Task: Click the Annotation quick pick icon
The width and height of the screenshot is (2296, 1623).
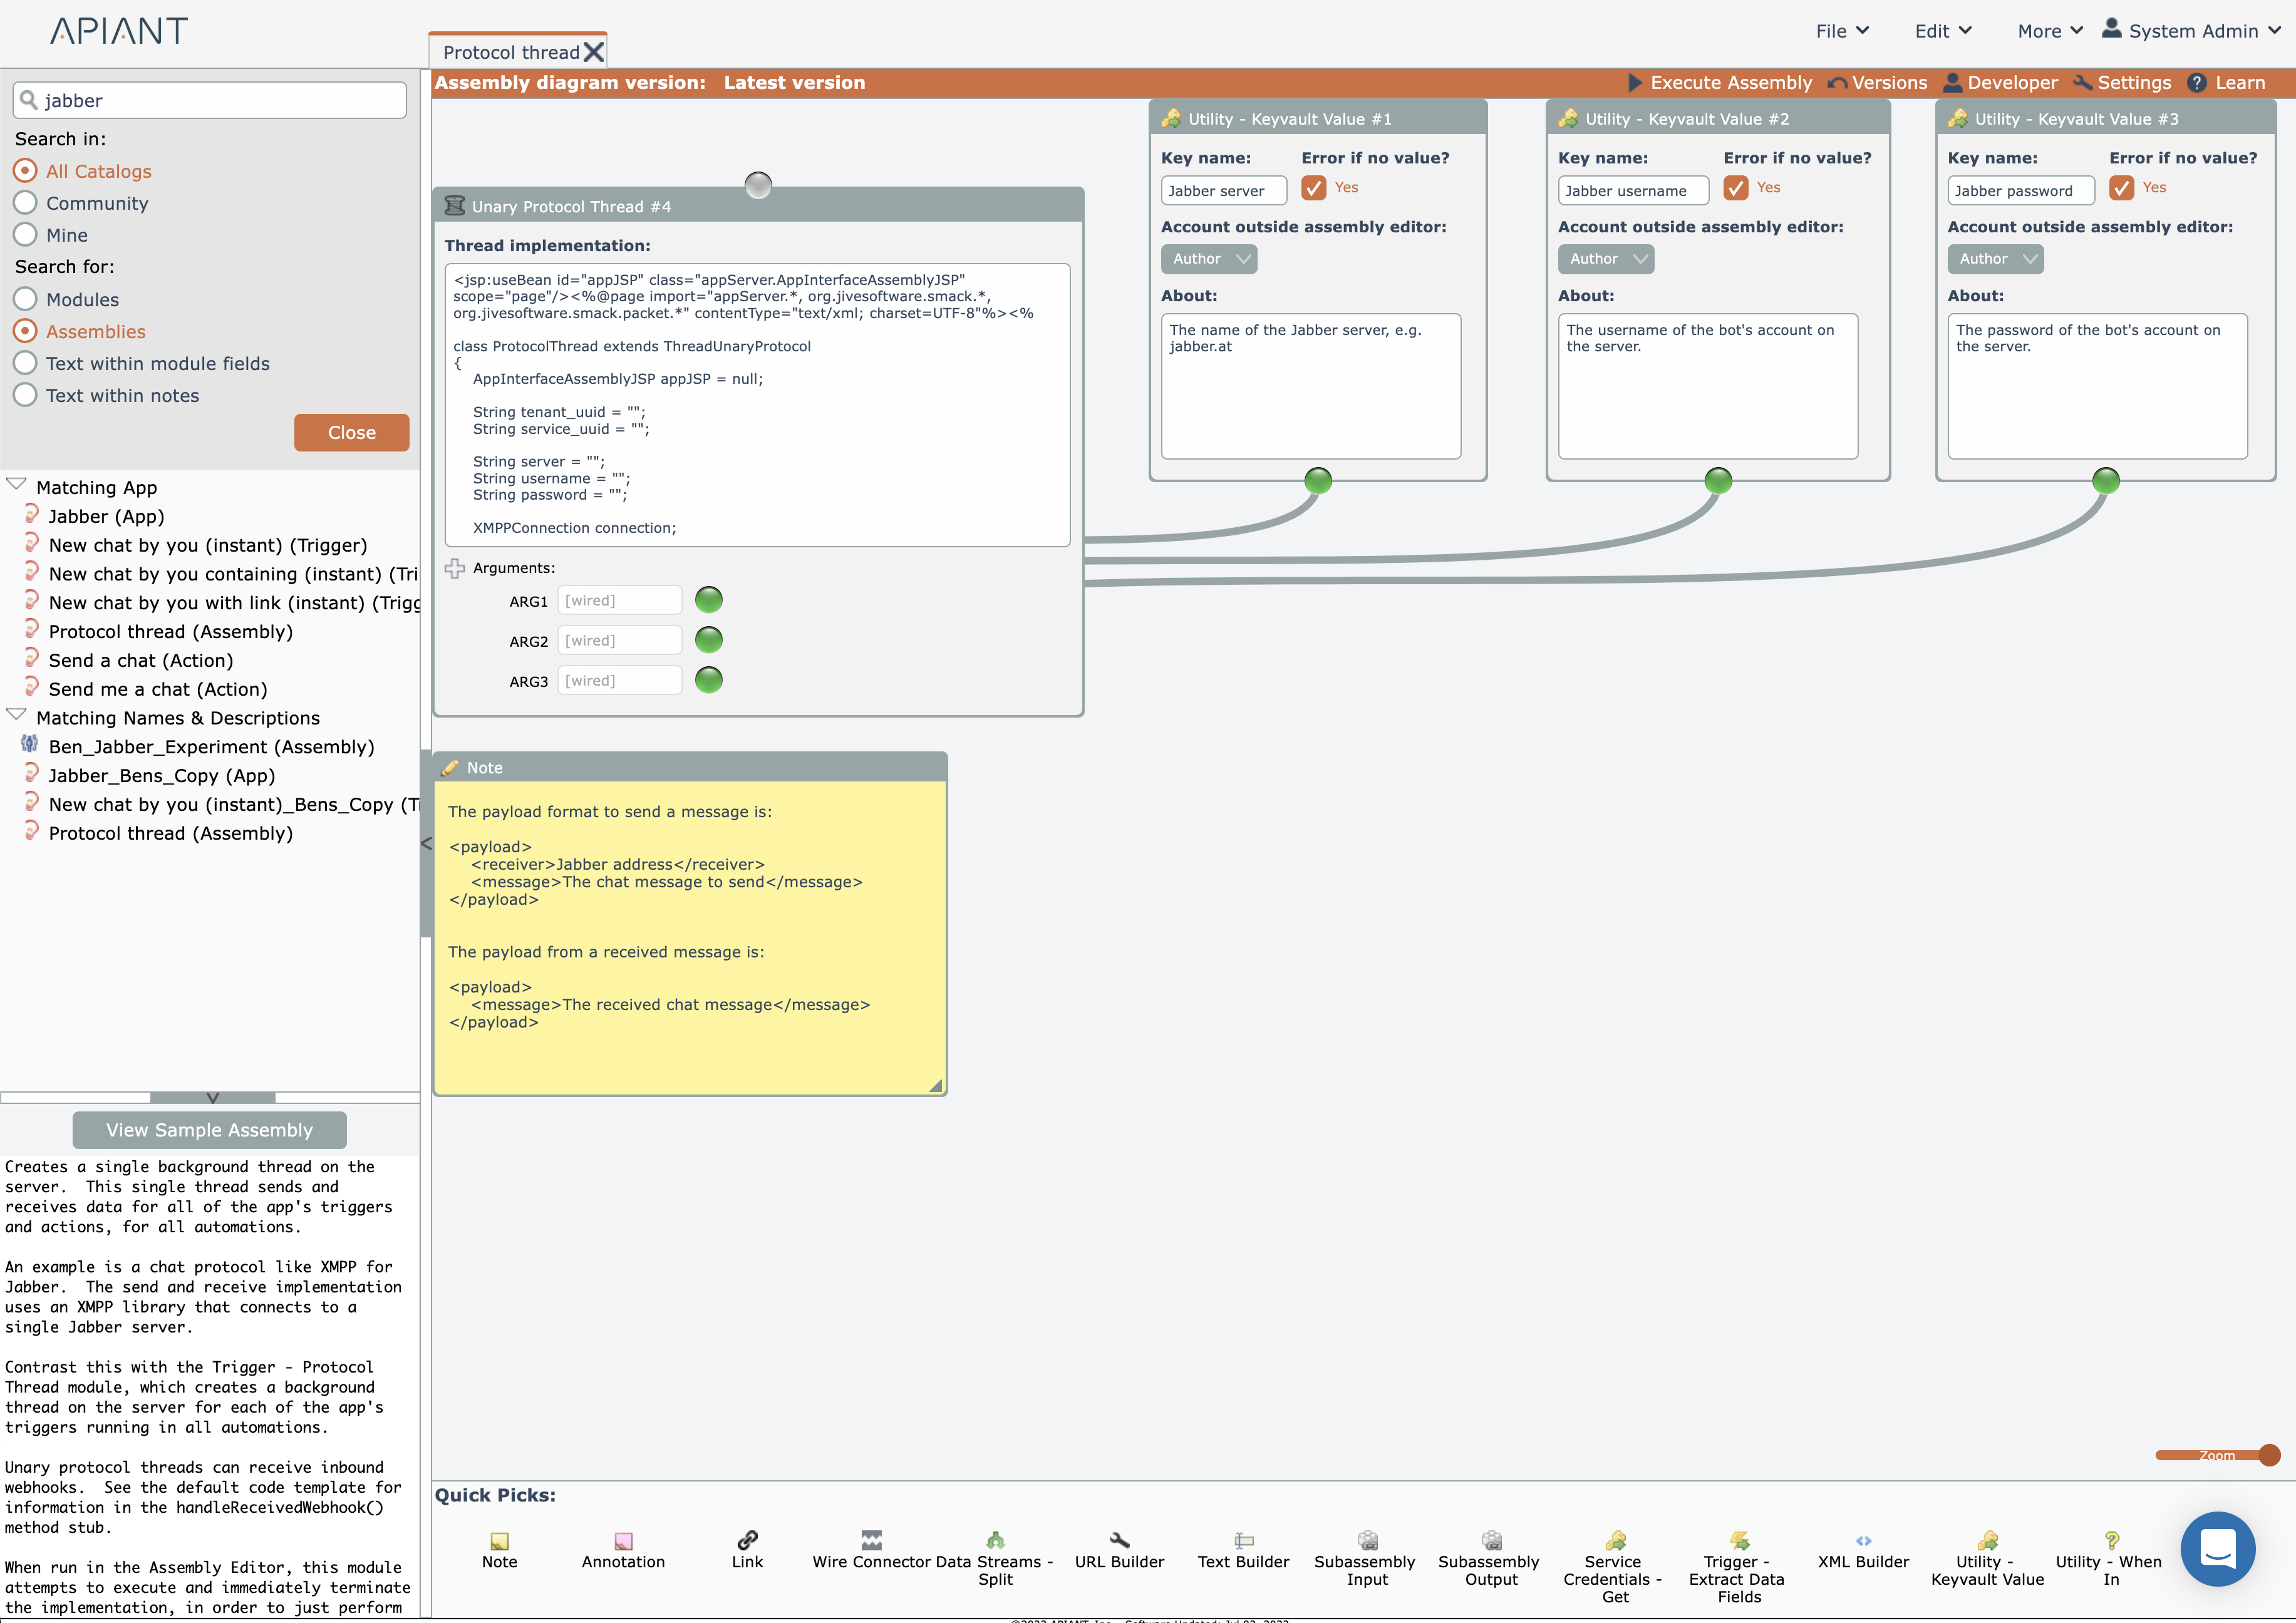Action: 623,1541
